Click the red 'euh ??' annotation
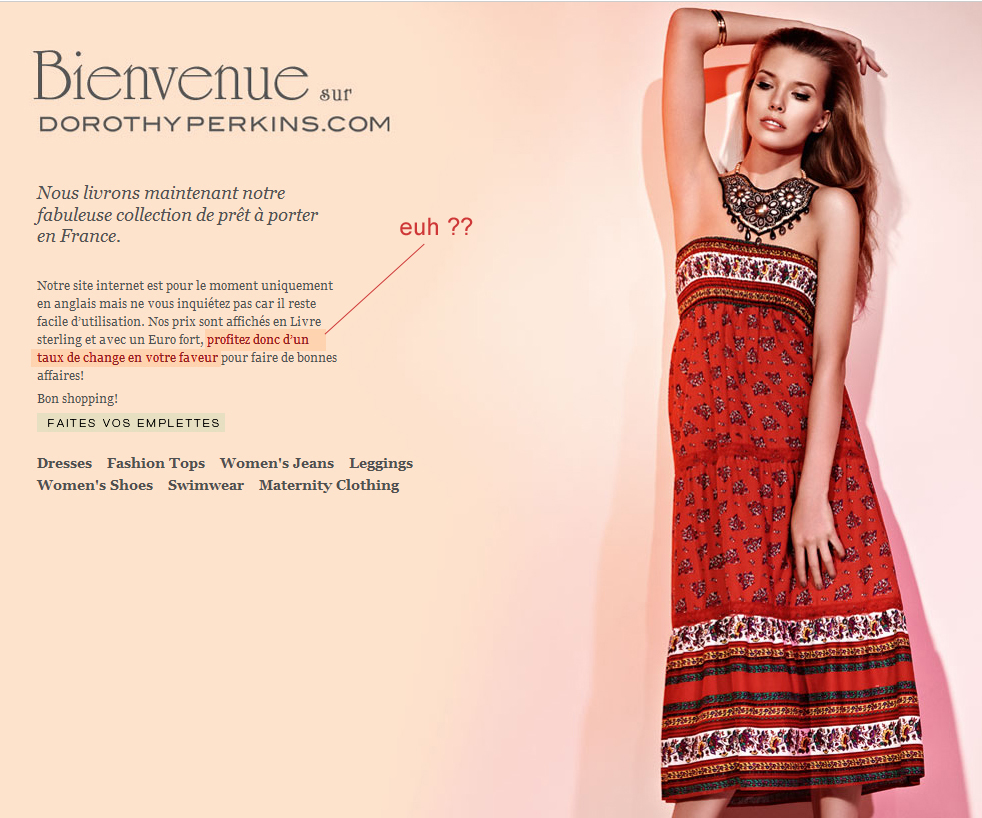Screen dimensions: 982x818 436,227
